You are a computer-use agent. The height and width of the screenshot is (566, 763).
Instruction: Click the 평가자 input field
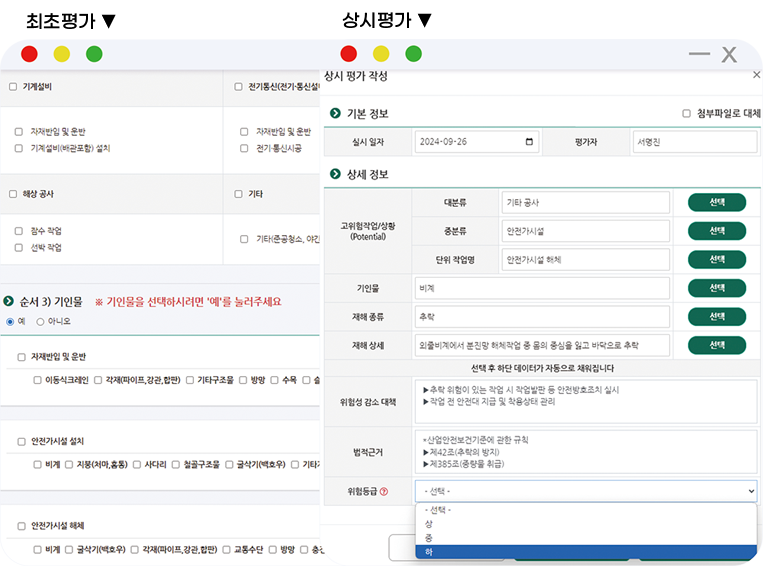(x=694, y=142)
